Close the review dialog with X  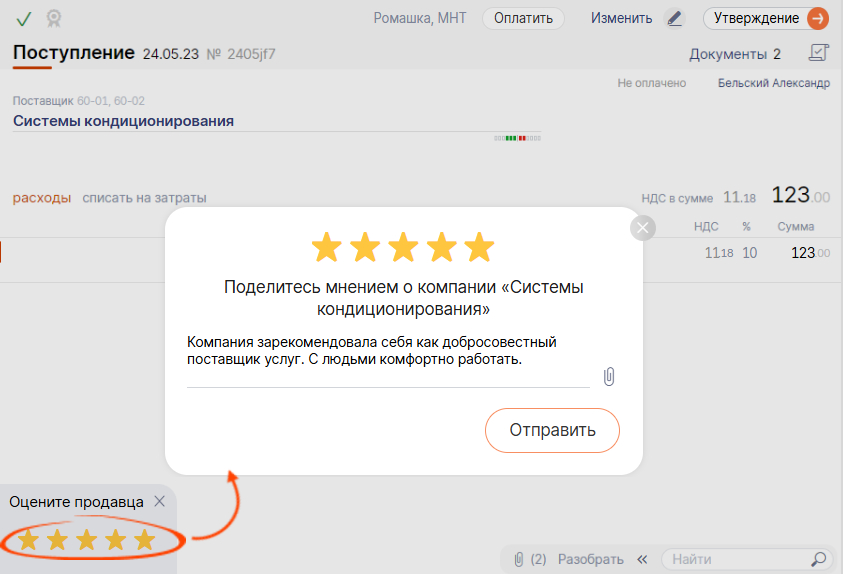pyautogui.click(x=643, y=228)
